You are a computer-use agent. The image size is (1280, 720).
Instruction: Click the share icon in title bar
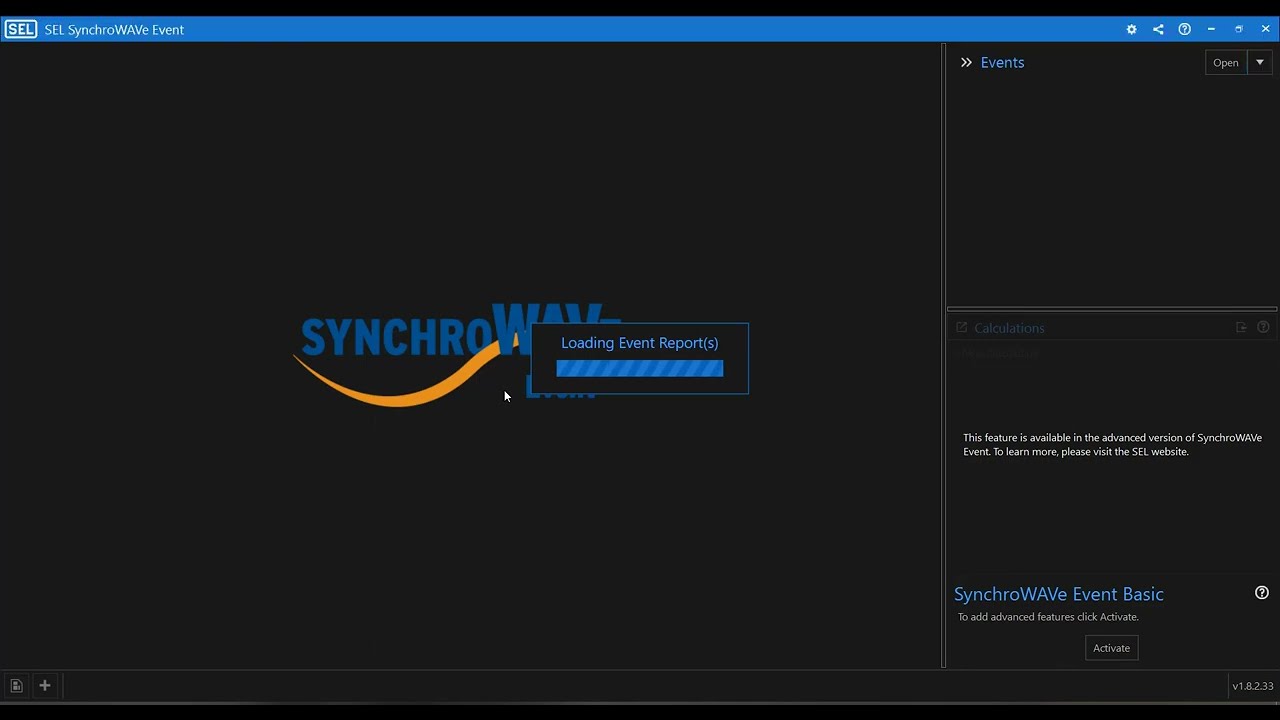pos(1158,29)
